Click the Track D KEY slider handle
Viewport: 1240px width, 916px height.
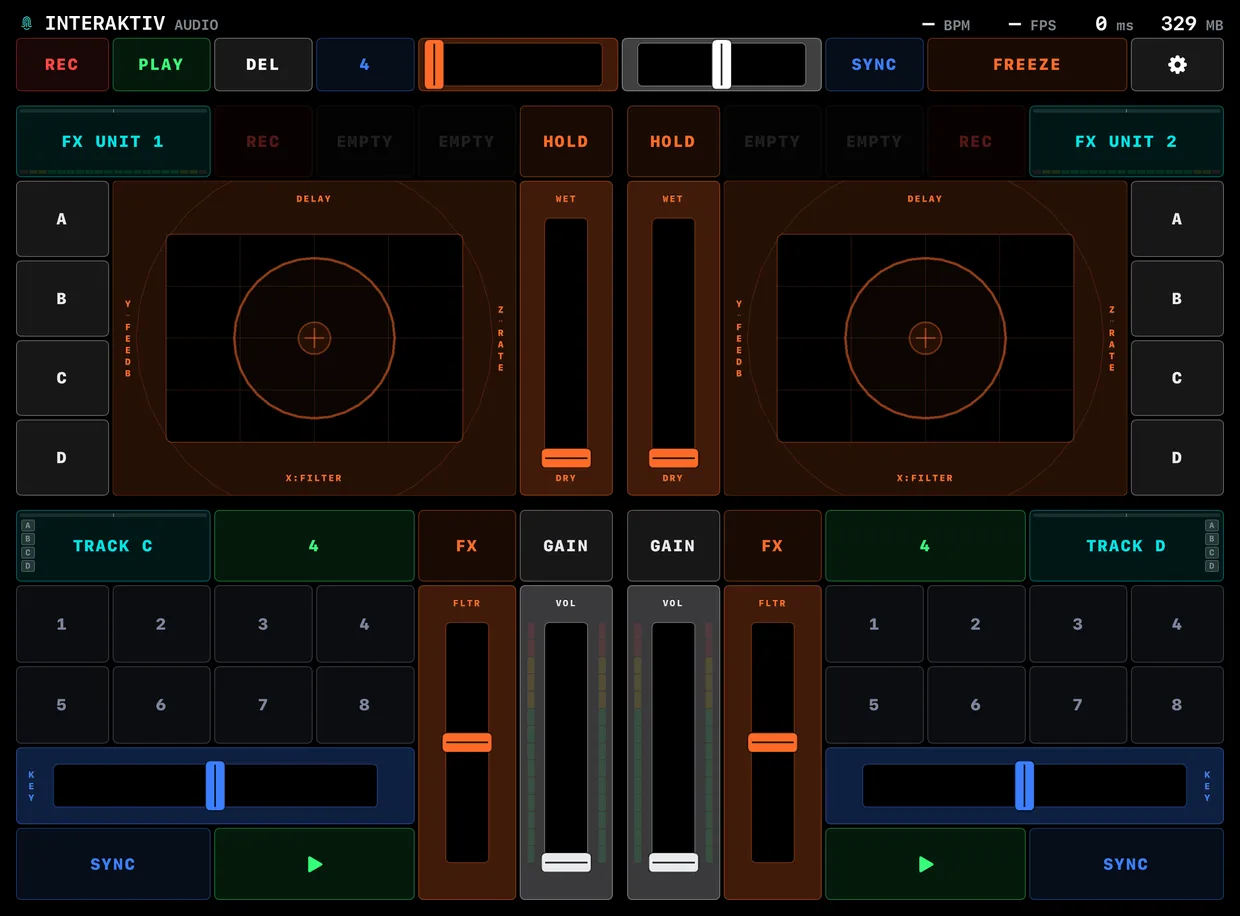(1024, 786)
